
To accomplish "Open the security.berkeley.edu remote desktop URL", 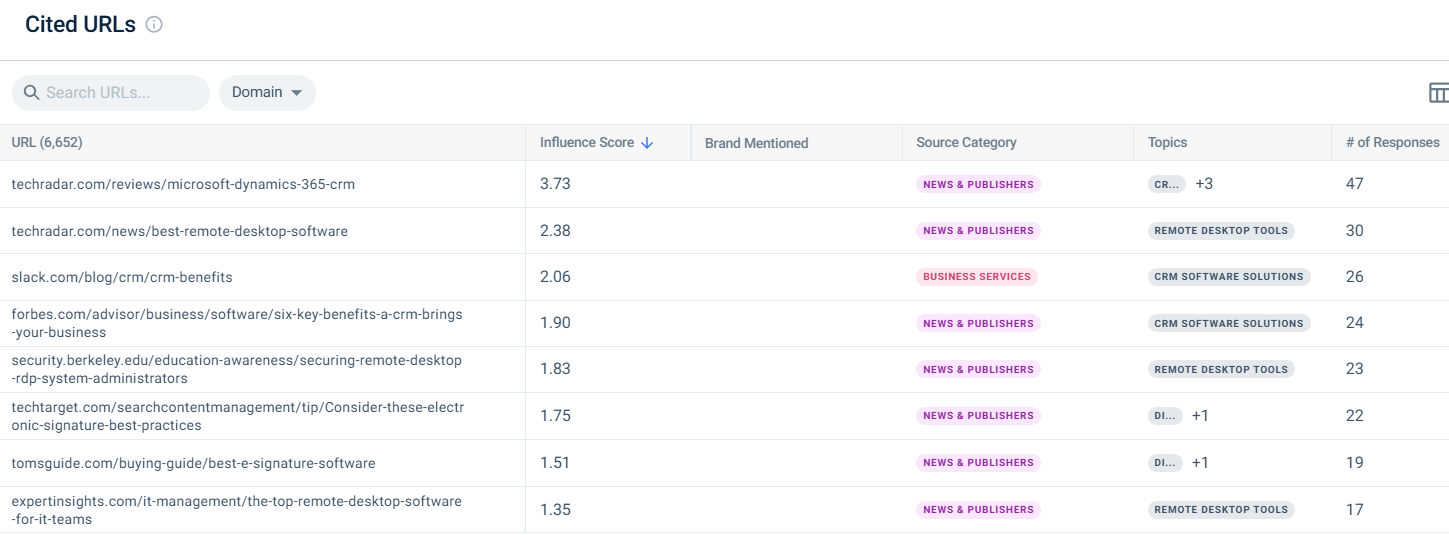I will (237, 369).
